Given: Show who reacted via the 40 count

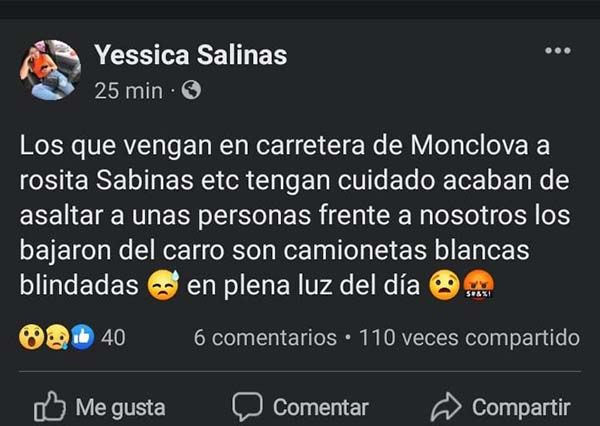Looking at the screenshot, I should pyautogui.click(x=113, y=338).
